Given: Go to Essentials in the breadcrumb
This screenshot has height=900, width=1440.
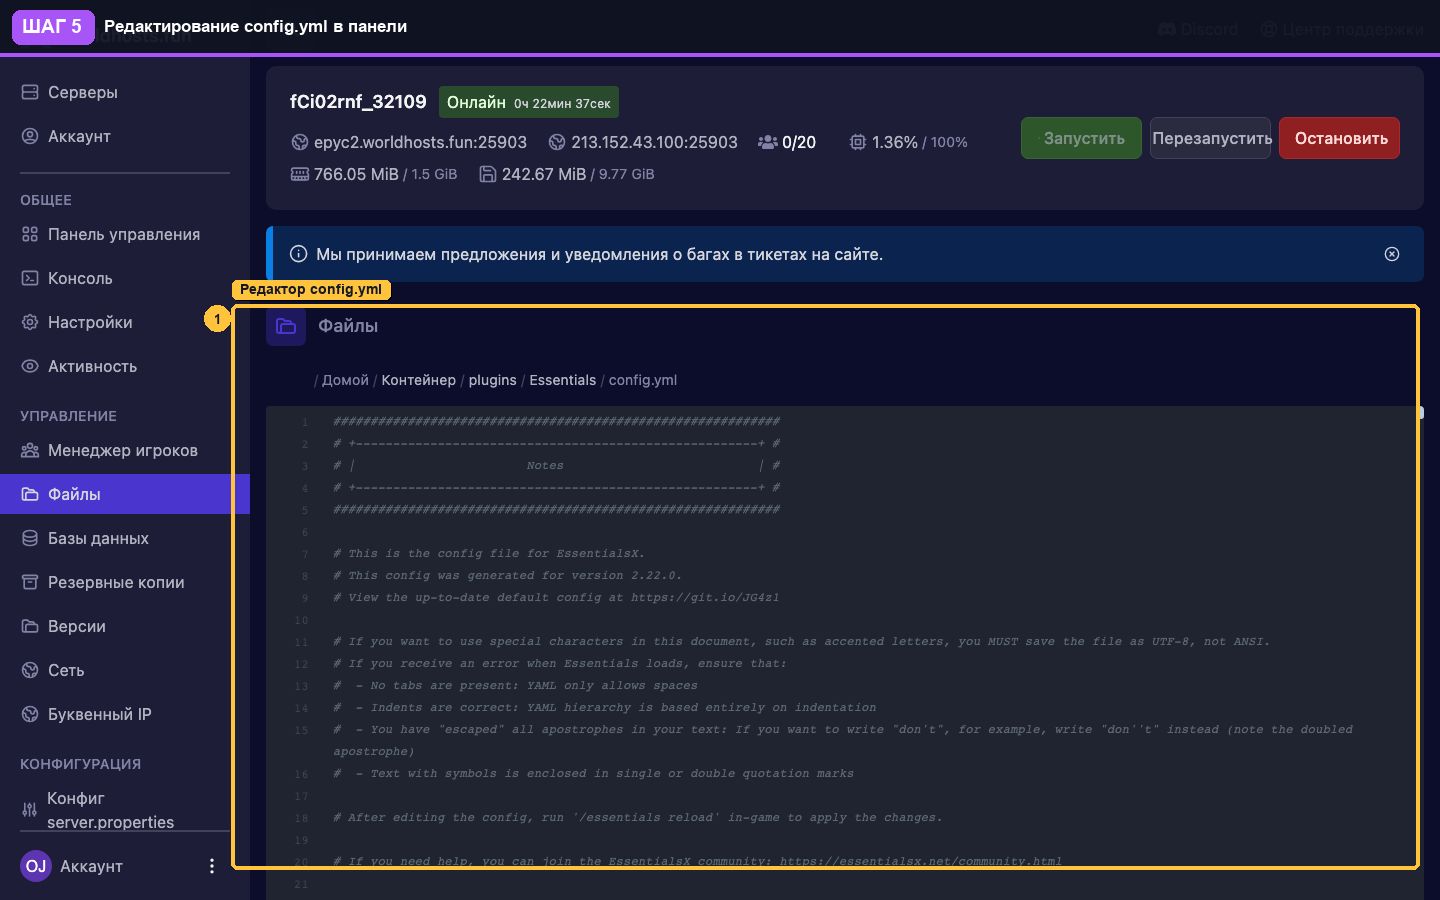Looking at the screenshot, I should point(563,380).
